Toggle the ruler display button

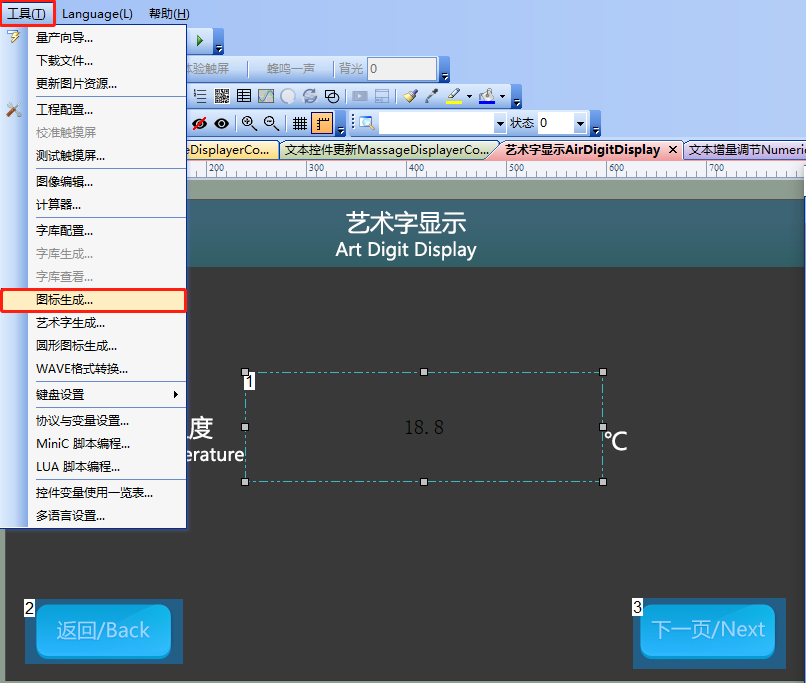(x=322, y=123)
